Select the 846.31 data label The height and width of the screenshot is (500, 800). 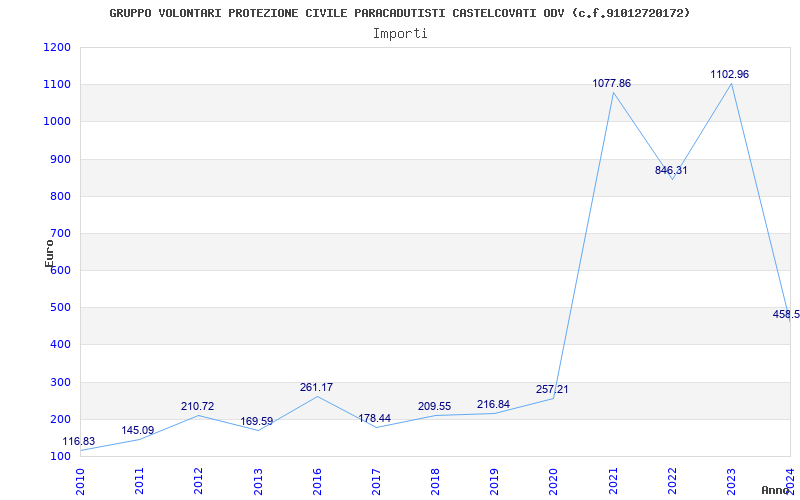[671, 170]
